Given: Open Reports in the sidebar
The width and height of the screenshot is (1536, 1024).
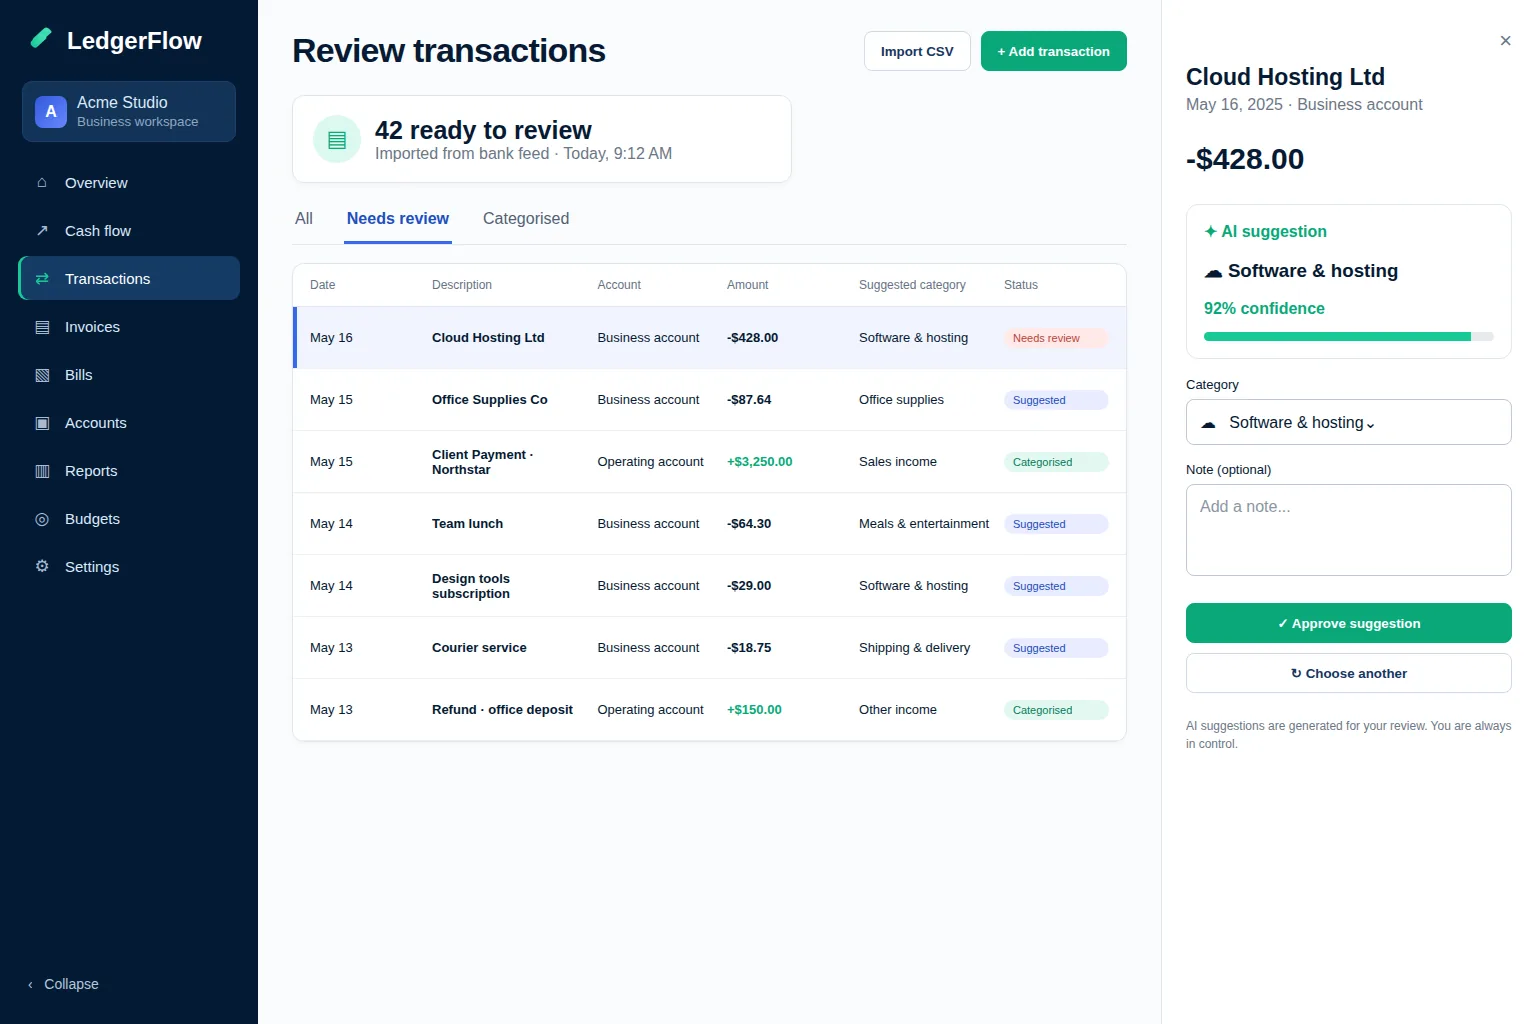Looking at the screenshot, I should [129, 471].
